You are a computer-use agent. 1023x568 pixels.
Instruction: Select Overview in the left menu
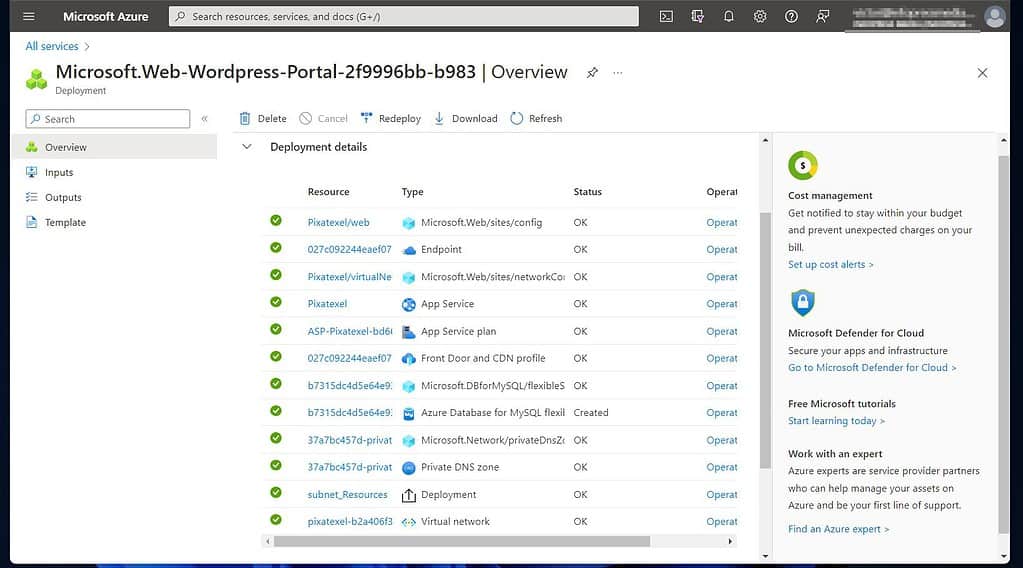click(114, 147)
